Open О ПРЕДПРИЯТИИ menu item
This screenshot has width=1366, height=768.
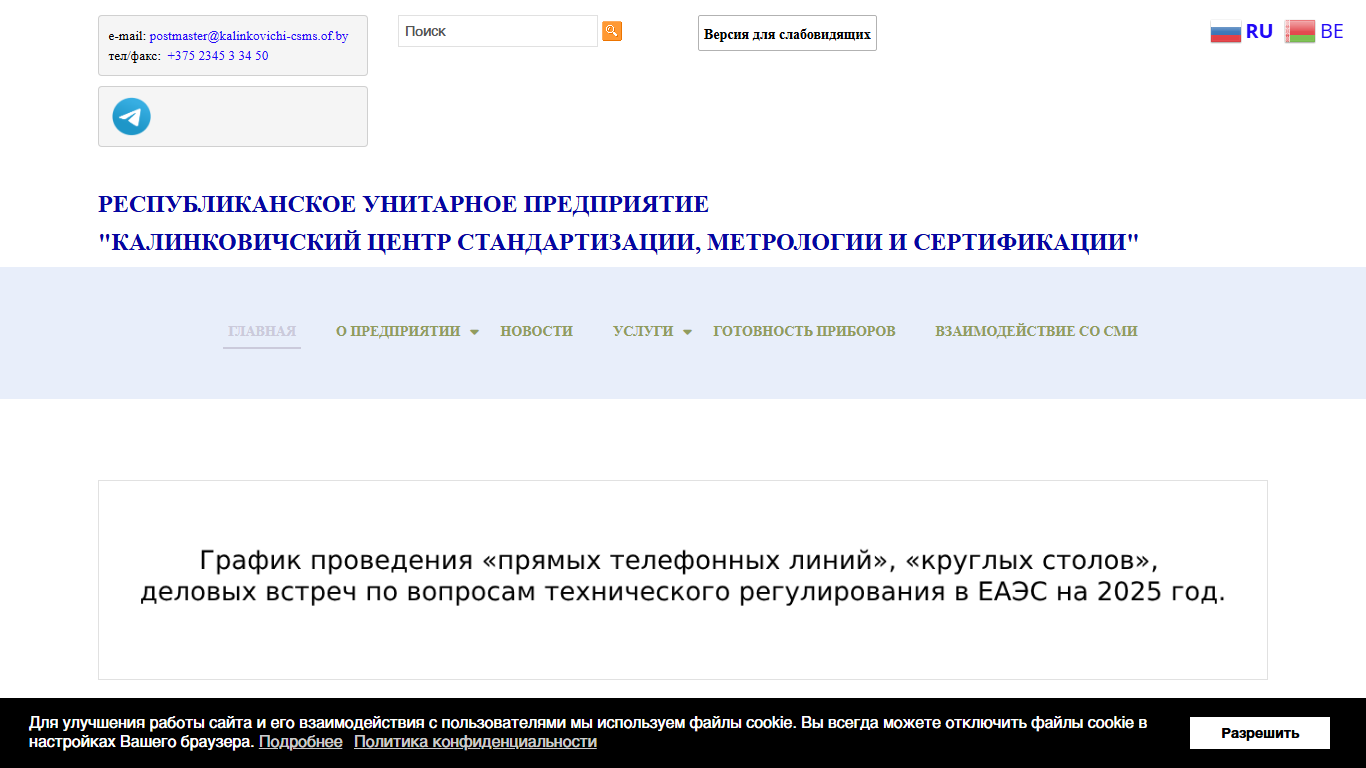398,331
